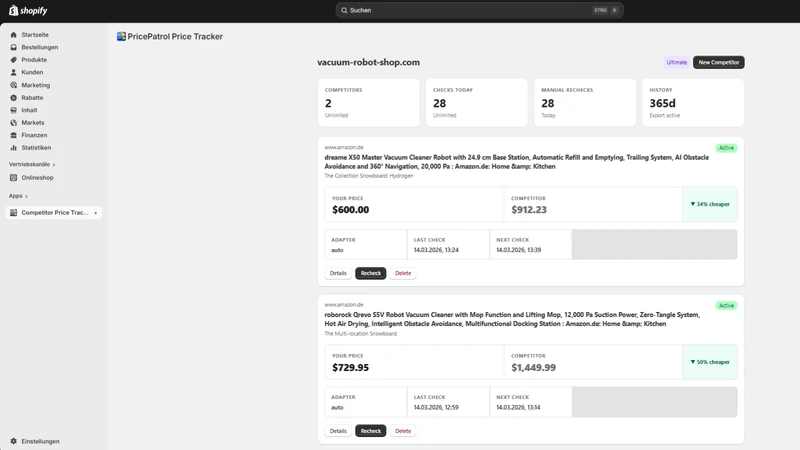This screenshot has height=450, width=800.
Task: Click the $600.00 your price value
Action: (351, 210)
